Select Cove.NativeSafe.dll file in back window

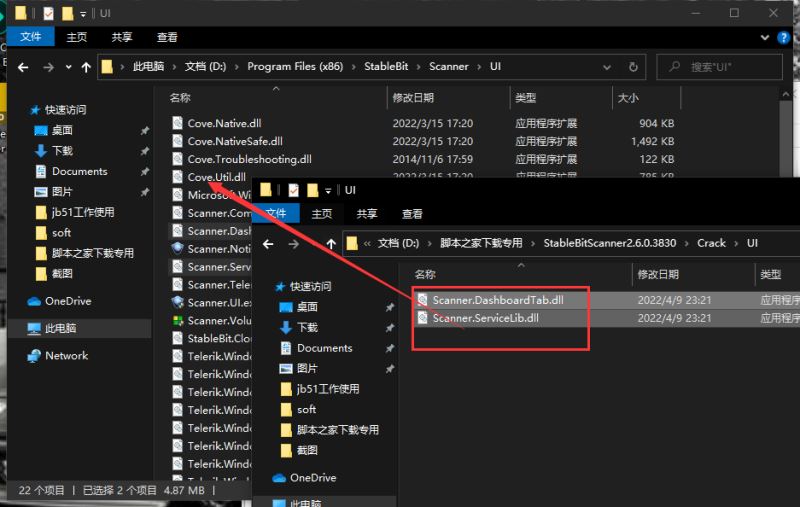[235, 141]
